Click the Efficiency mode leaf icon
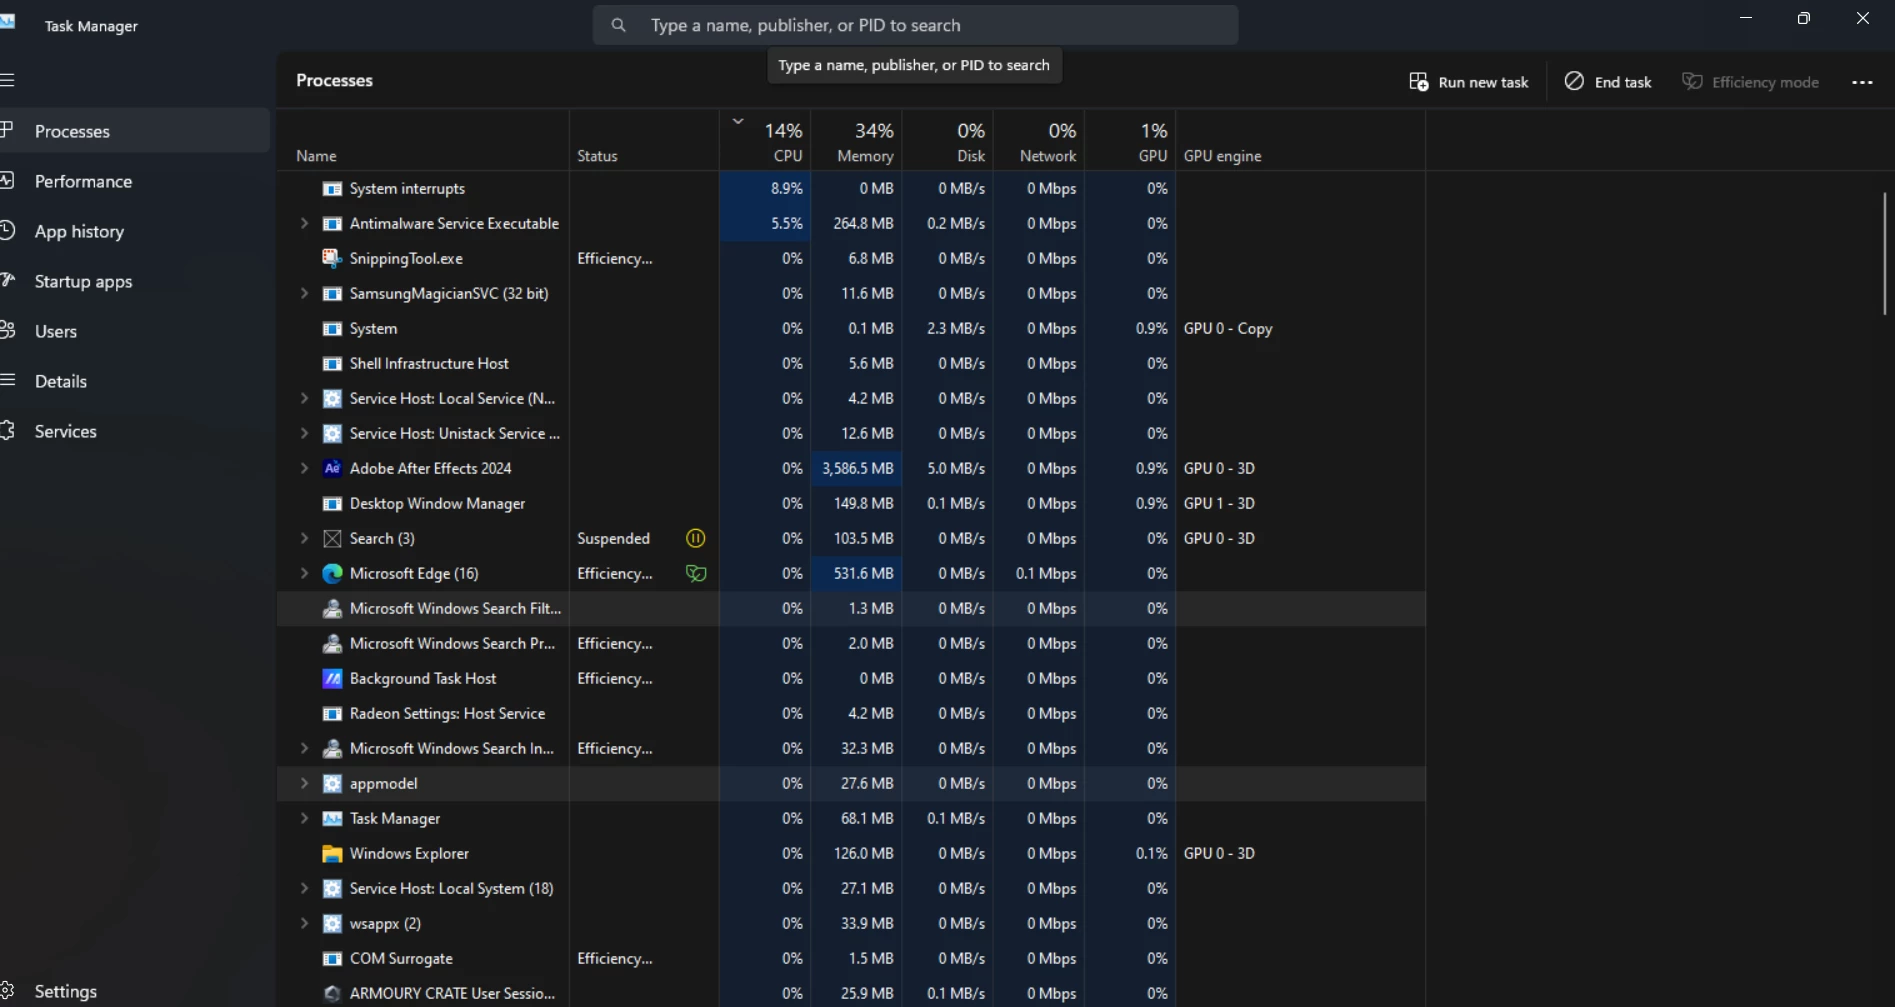The height and width of the screenshot is (1007, 1895). [1692, 81]
